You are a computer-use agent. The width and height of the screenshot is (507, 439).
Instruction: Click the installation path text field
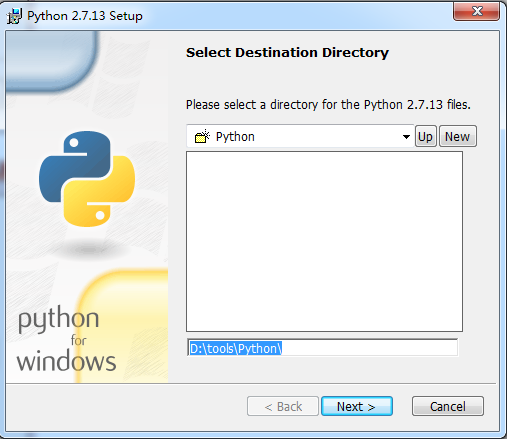pyautogui.click(x=322, y=348)
